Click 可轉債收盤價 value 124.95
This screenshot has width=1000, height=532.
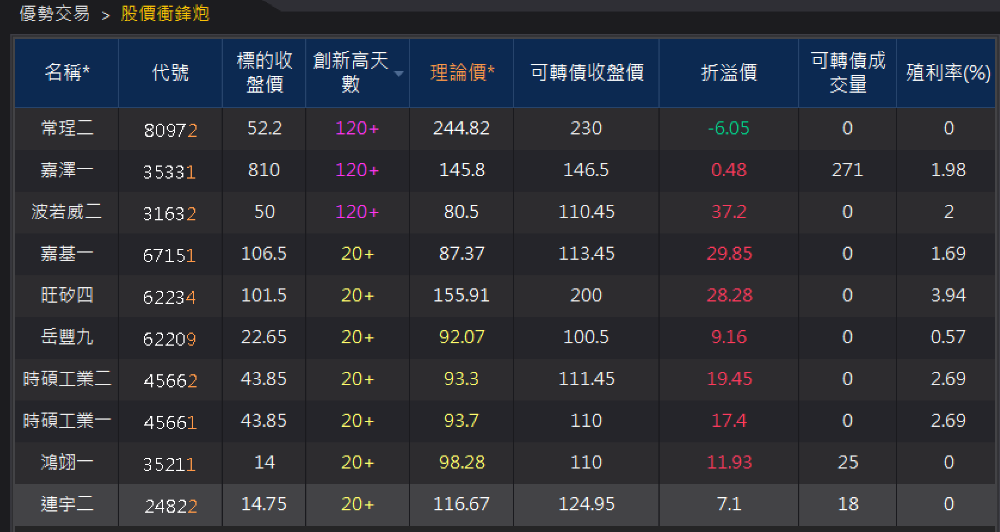coord(587,504)
